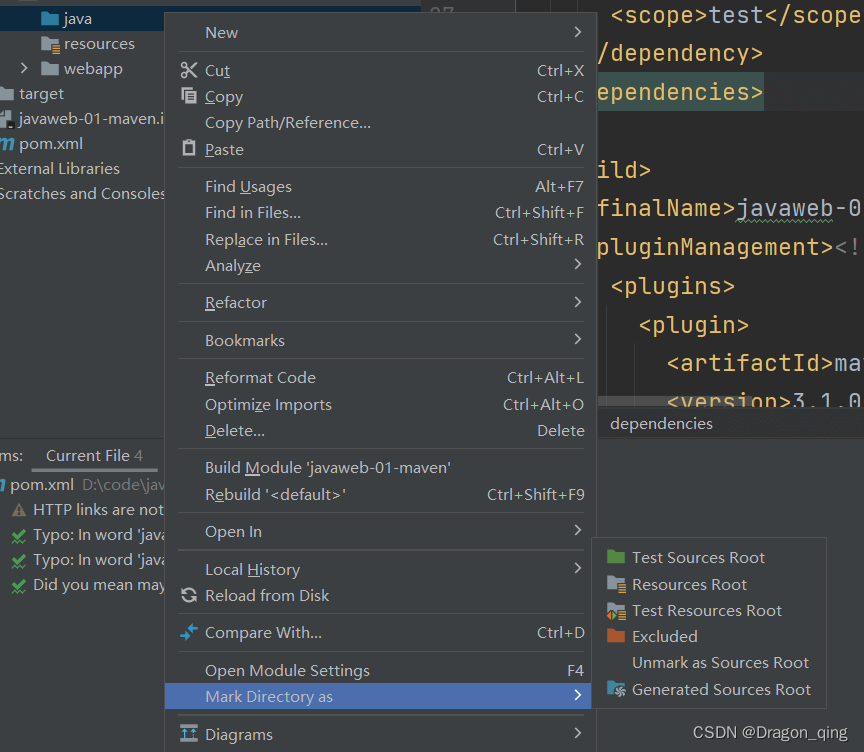Switch to the Current File tab

(88, 455)
